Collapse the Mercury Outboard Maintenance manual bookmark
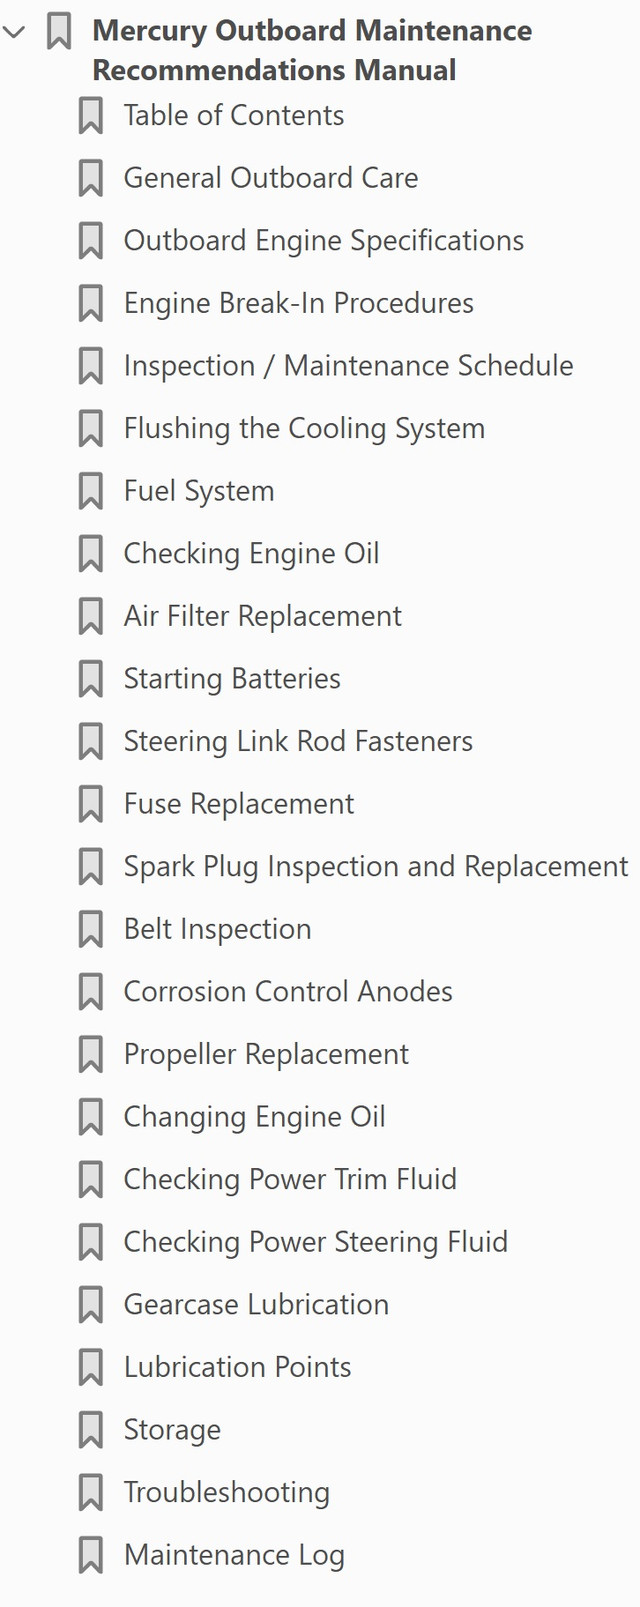 click(12, 31)
